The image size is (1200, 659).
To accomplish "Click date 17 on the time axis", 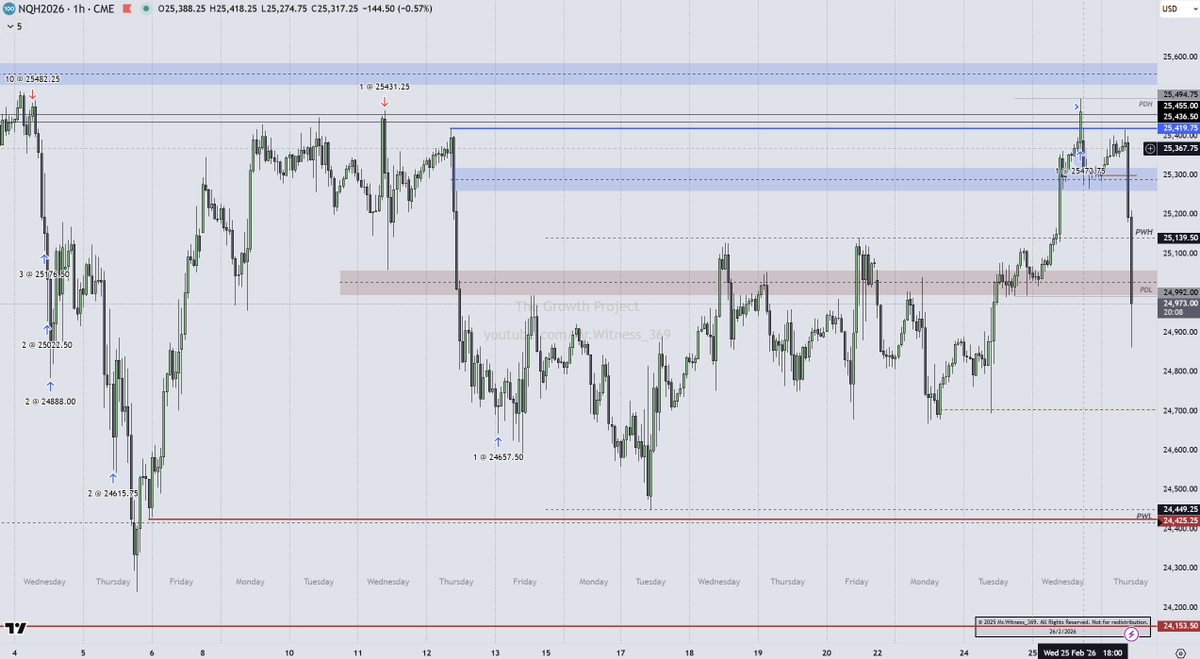I will coord(622,652).
